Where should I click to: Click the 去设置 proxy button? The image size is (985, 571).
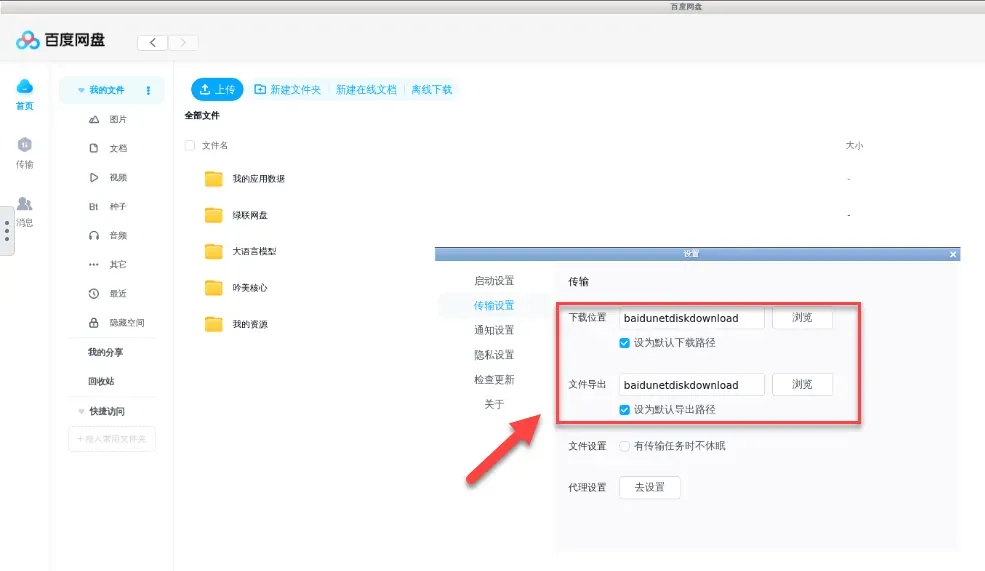coord(650,487)
